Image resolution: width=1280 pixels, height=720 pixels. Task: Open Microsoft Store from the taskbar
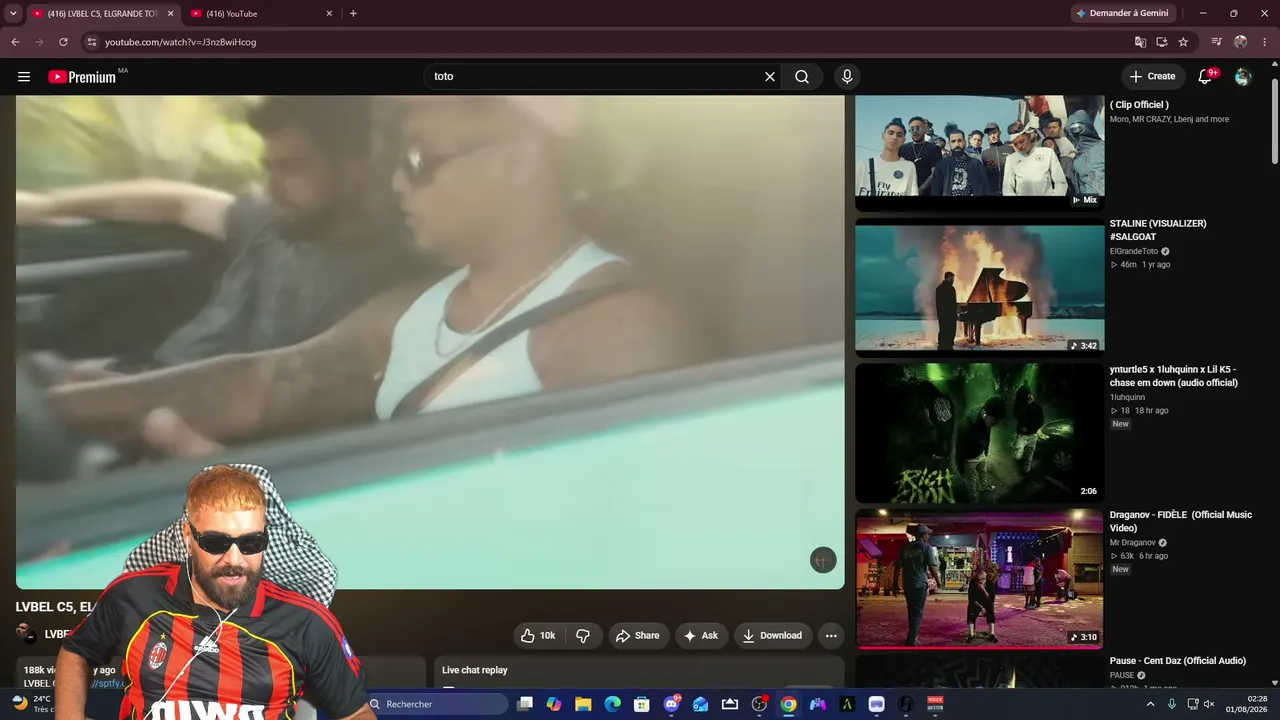coord(642,704)
